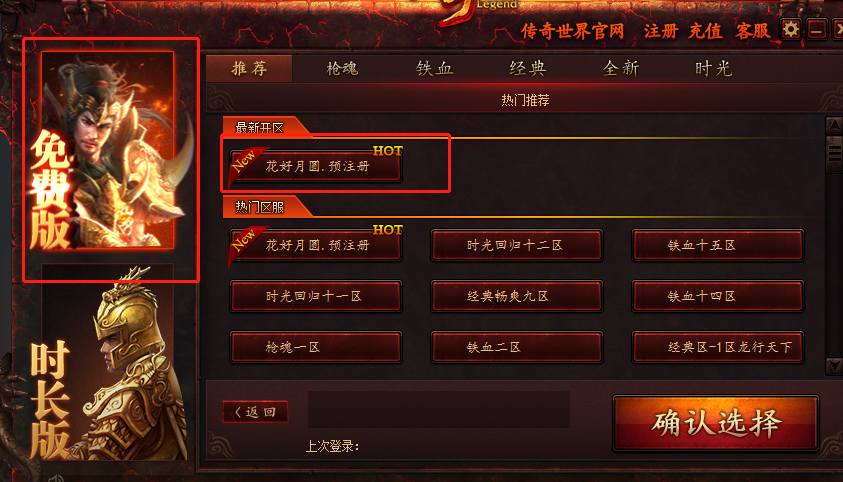Image resolution: width=843 pixels, height=482 pixels.
Task: Open the 时光 tab
Action: [x=713, y=69]
